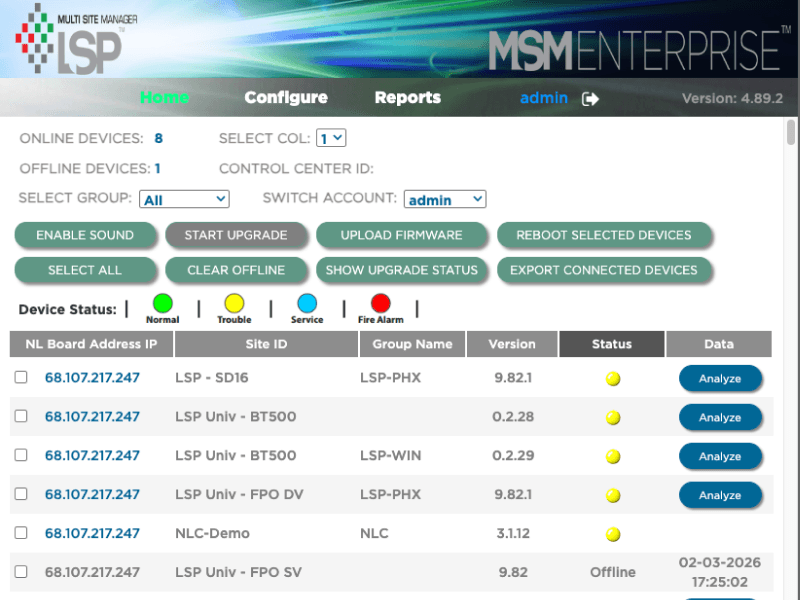This screenshot has height=600, width=800.
Task: Tick the checkbox for LSP - SD16 row
Action: coord(21,377)
